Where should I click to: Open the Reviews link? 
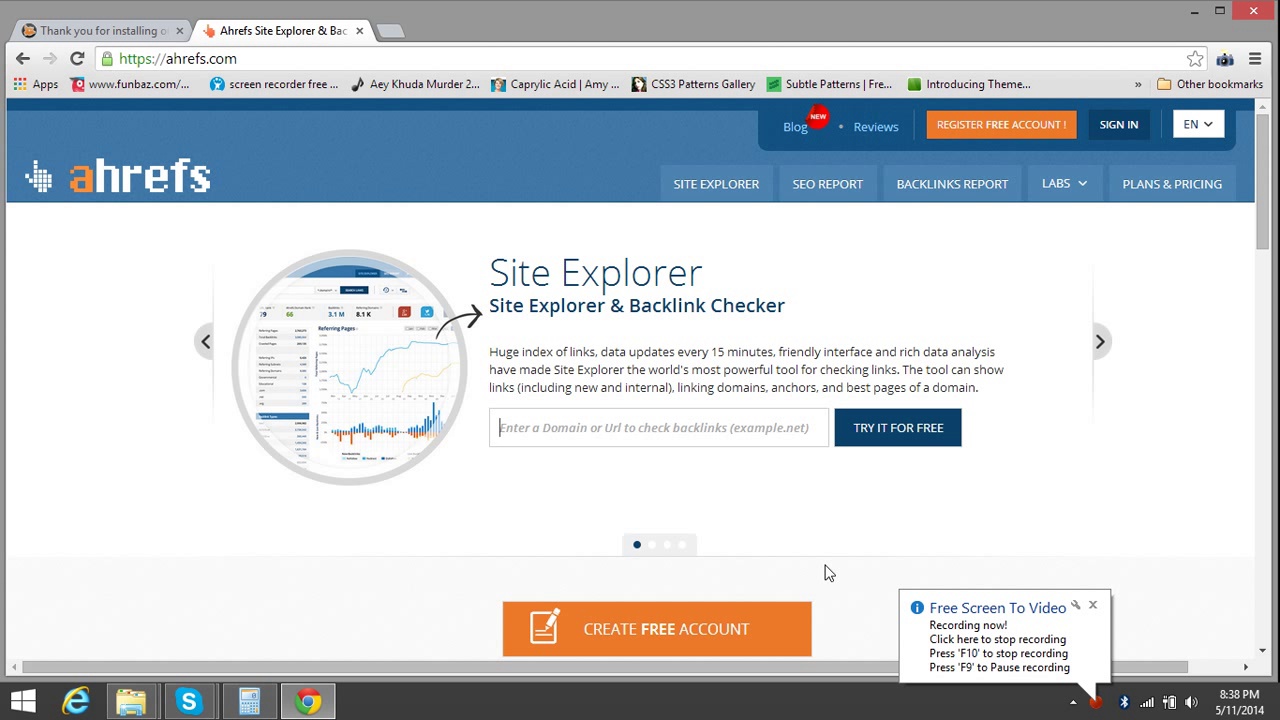tap(876, 126)
